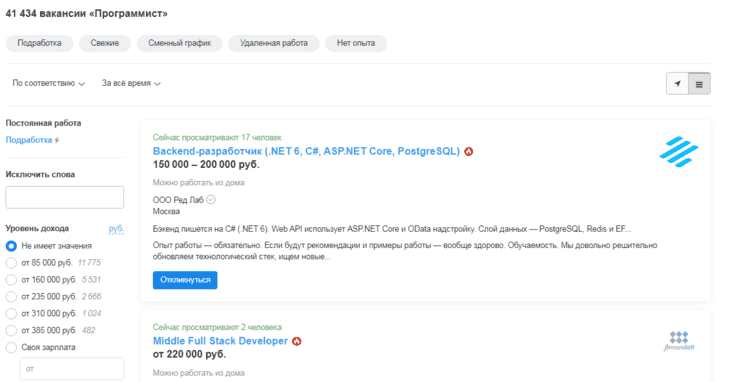Image resolution: width=730 pixels, height=382 pixels.
Task: Click 'Откликнуться' button for Backend vacancy
Action: (185, 280)
